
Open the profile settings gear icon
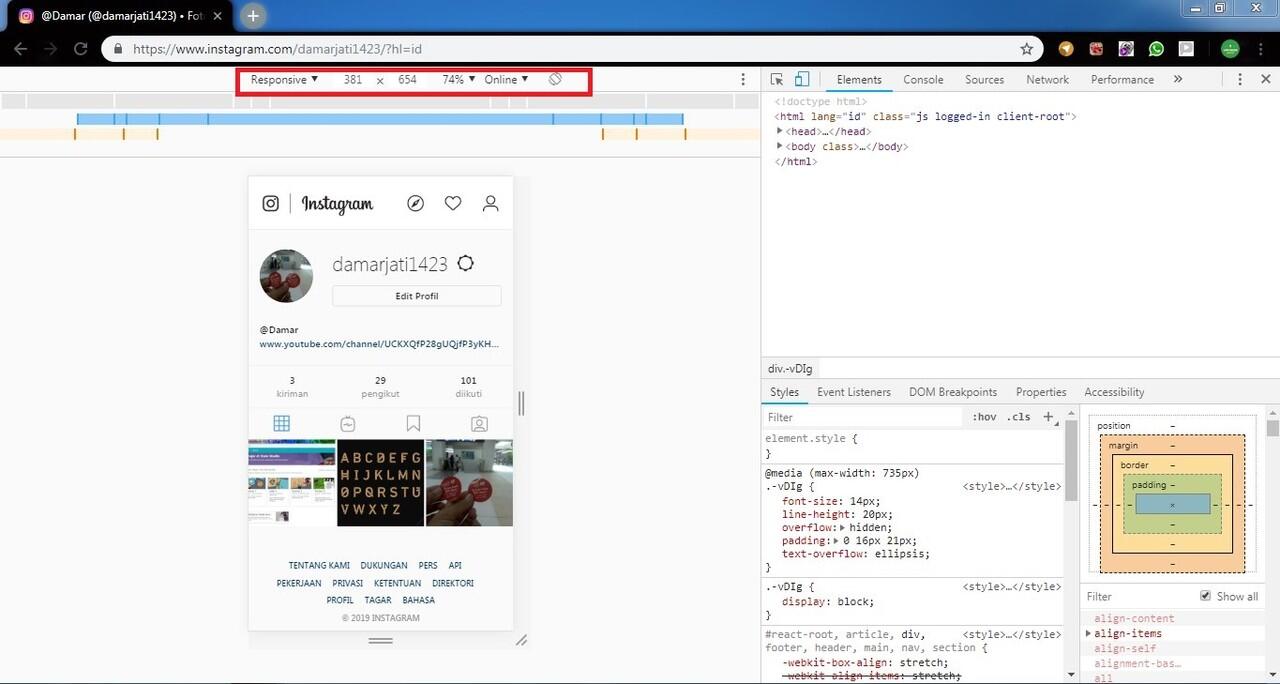465,264
